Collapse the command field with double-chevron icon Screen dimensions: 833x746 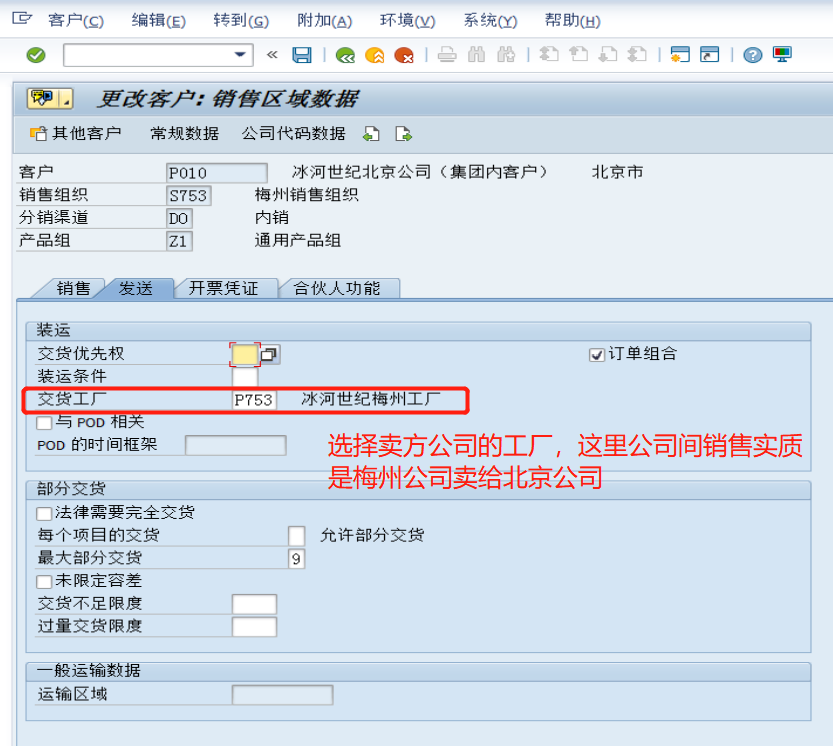[272, 55]
